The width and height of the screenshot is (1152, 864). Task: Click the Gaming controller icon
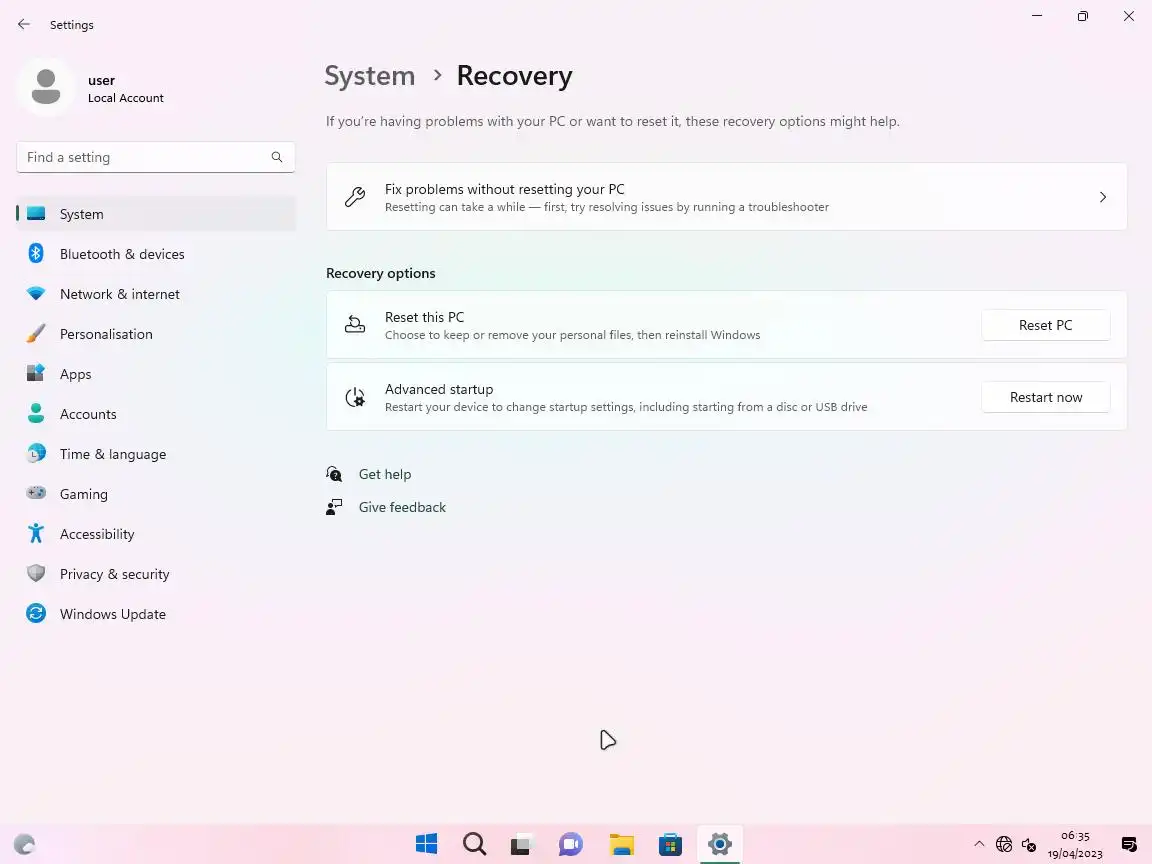click(x=36, y=493)
